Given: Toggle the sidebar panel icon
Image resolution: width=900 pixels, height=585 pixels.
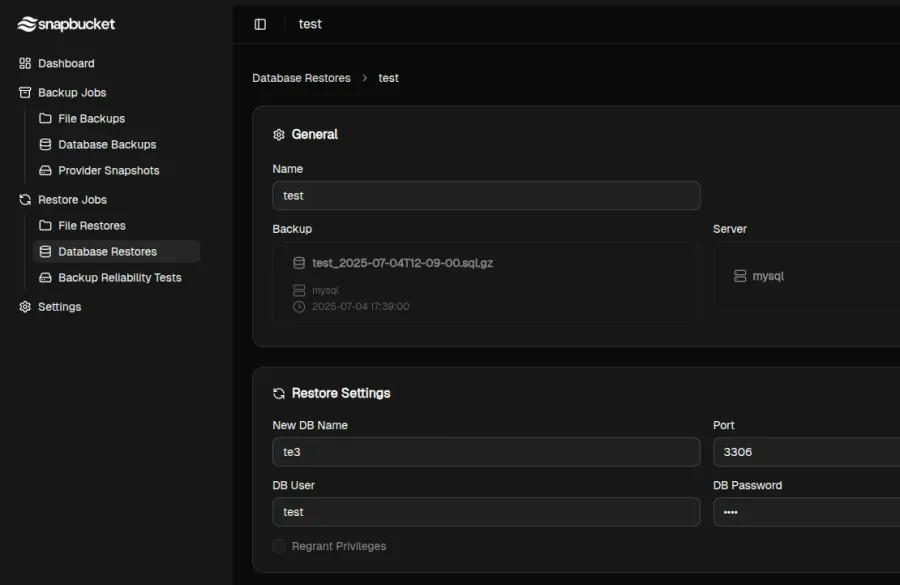Looking at the screenshot, I should pos(260,24).
